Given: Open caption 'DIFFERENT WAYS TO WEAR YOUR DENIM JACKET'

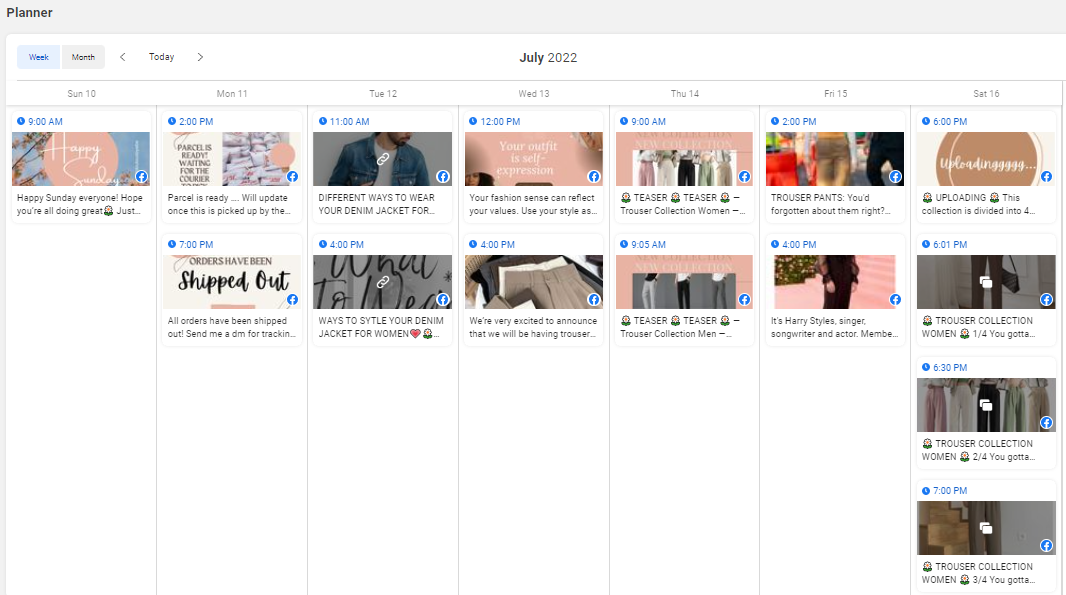Looking at the screenshot, I should 377,204.
